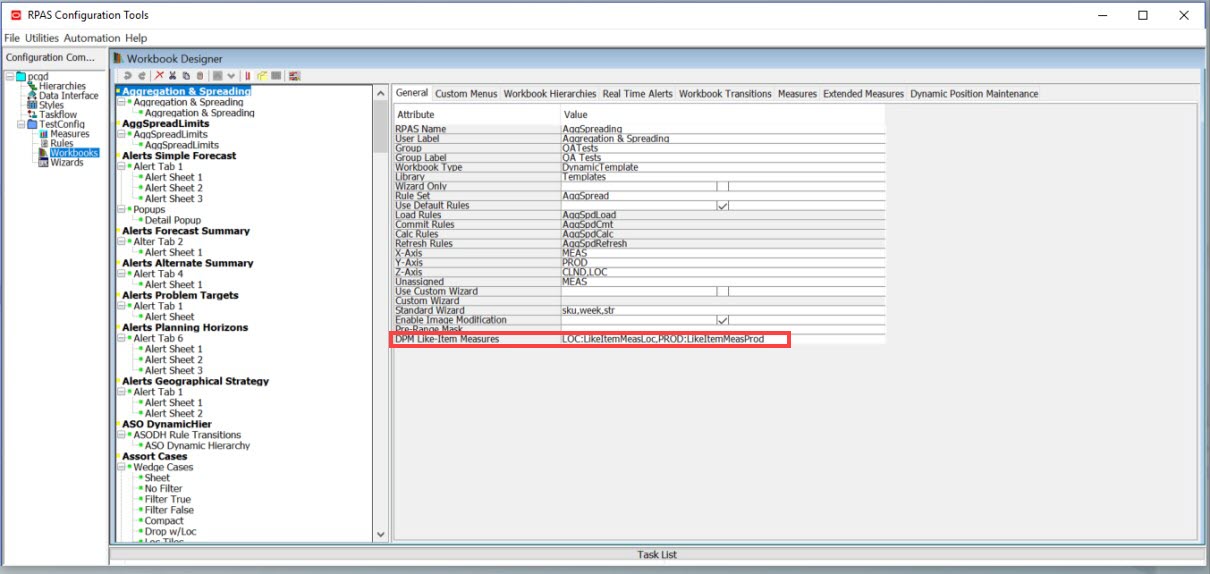This screenshot has width=1210, height=574.
Task: Open the Extended Measures tab
Action: [864, 93]
